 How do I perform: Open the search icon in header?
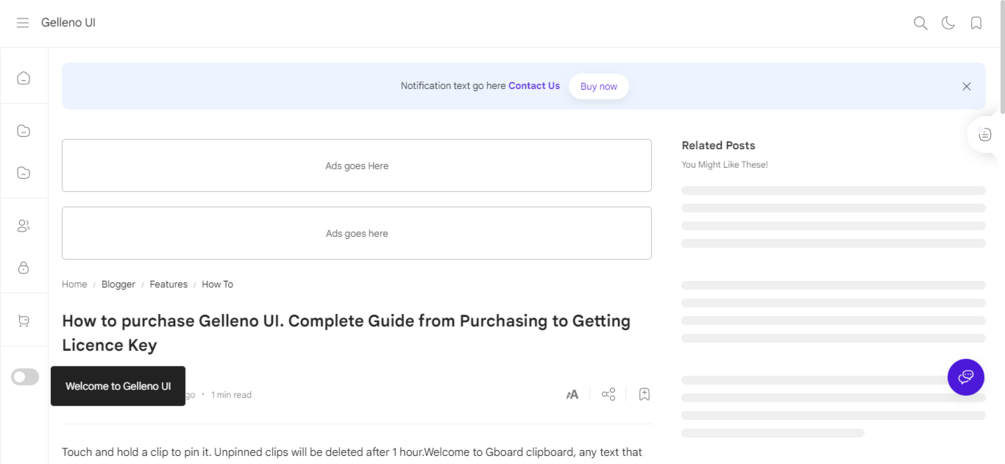click(920, 23)
